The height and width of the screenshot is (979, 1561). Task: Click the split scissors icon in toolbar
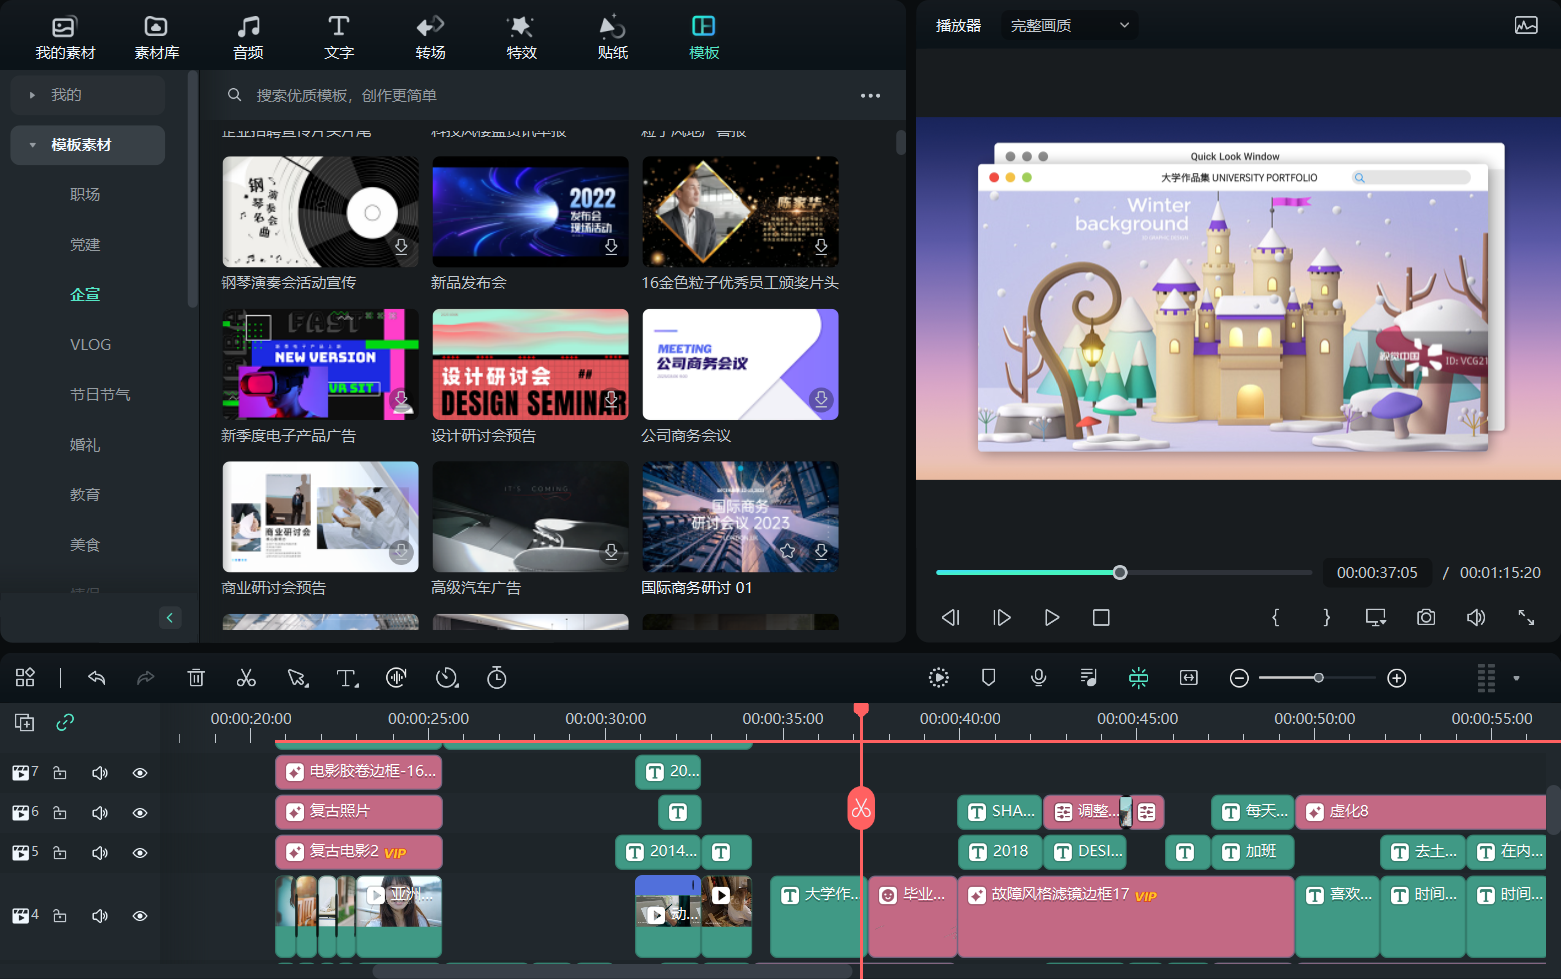click(x=246, y=678)
